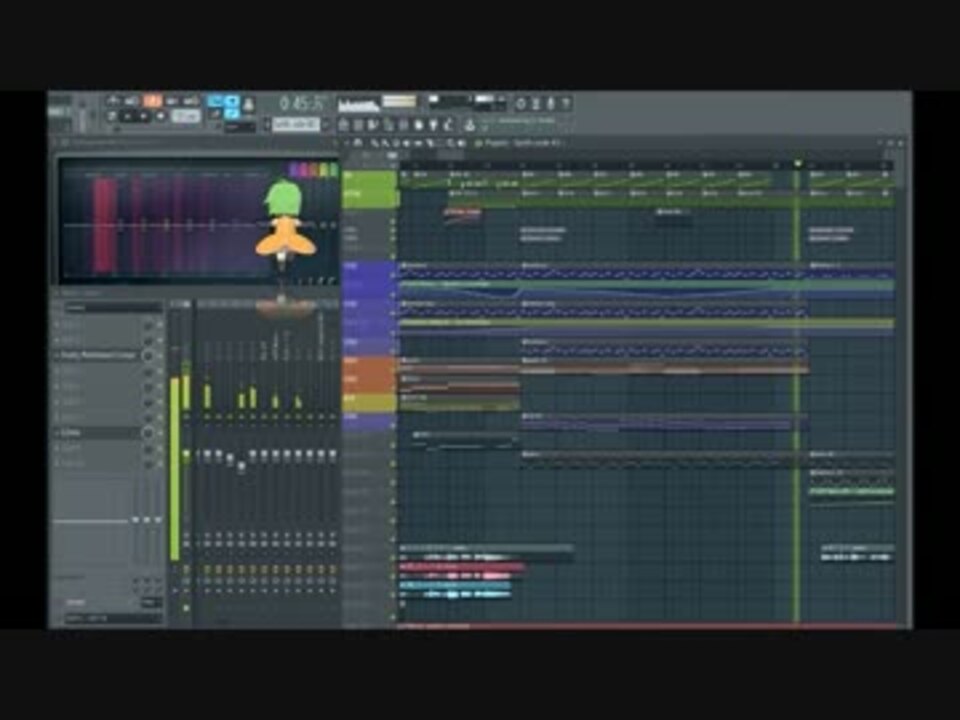Screen dimensions: 960x720
Task: Toggle the second highlighted effect slot's enable knob
Action: 148,432
